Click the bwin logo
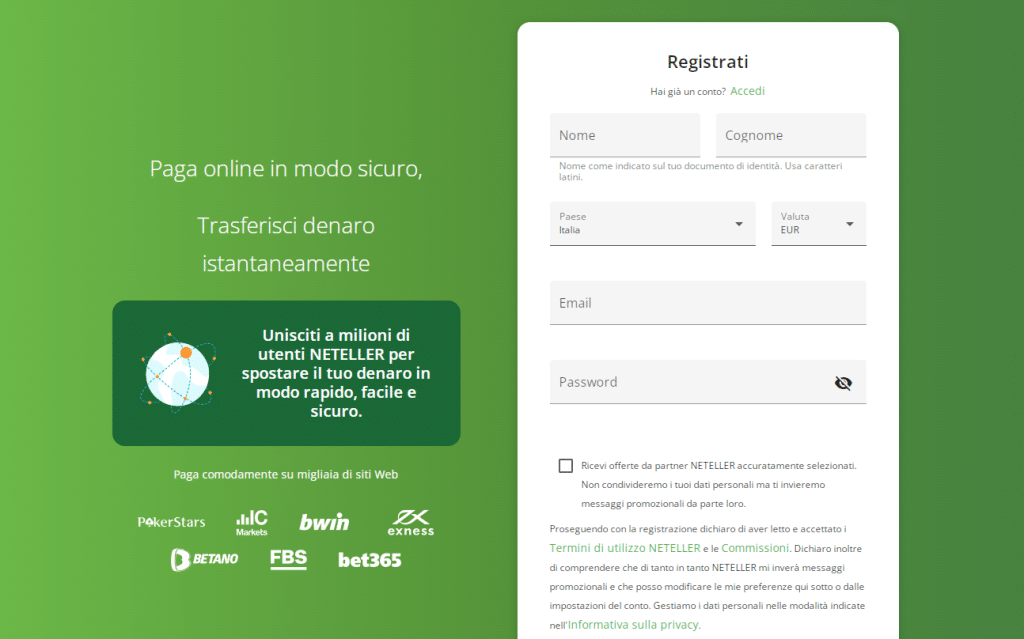The height and width of the screenshot is (639, 1024). [x=324, y=522]
